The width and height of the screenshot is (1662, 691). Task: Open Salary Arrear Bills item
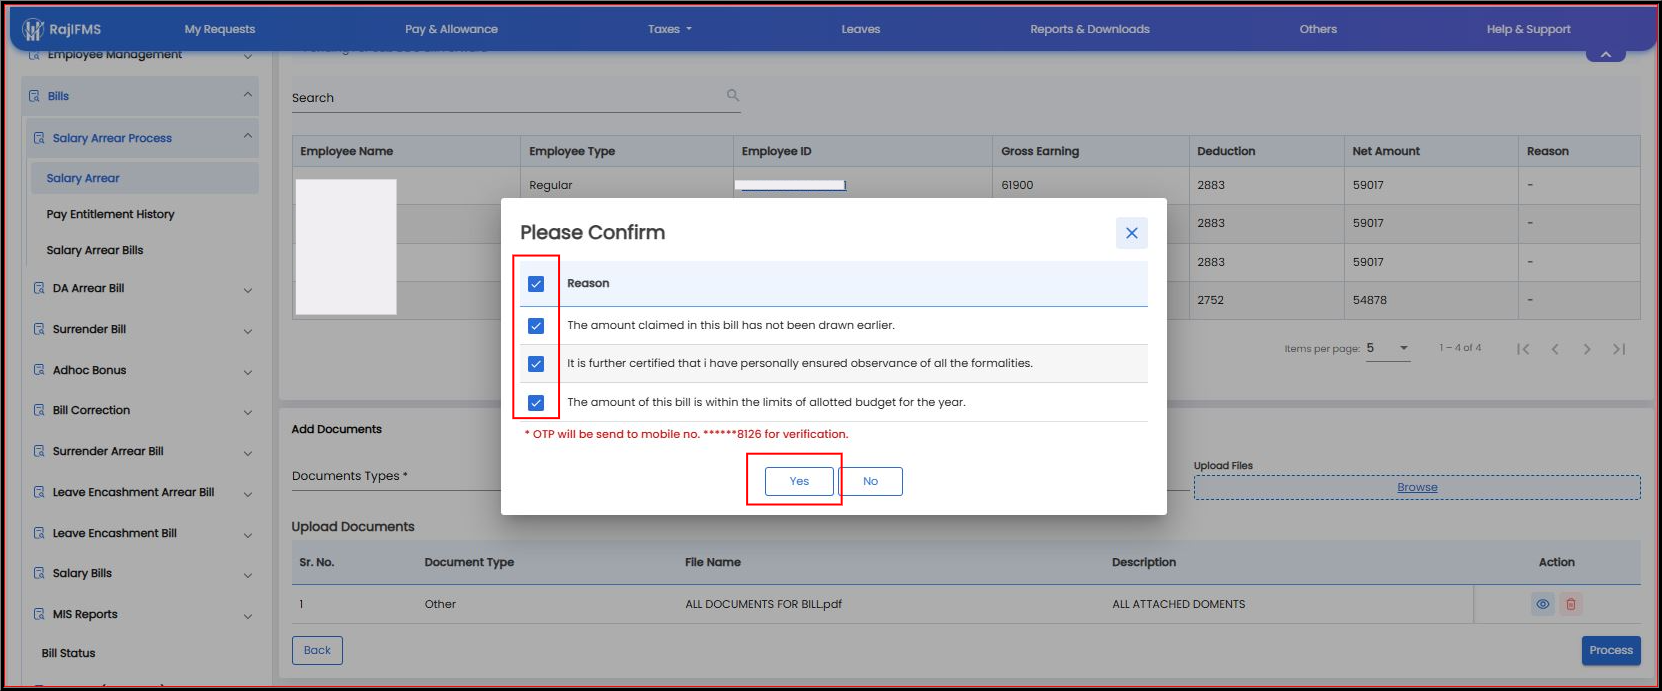click(x=95, y=250)
